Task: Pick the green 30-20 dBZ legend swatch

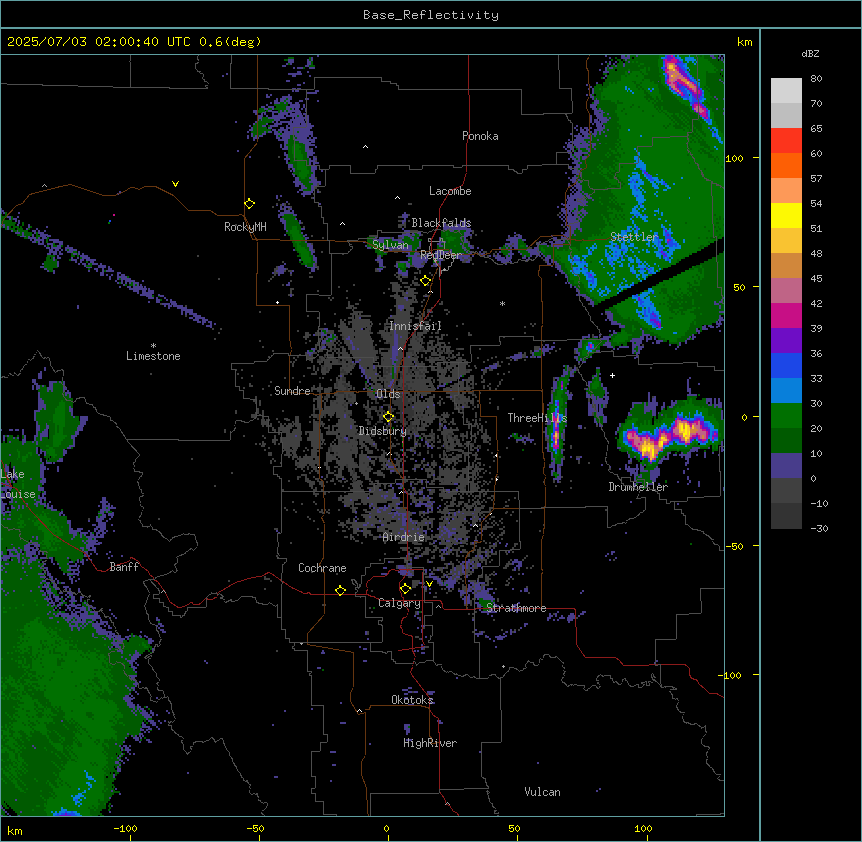Action: coord(786,416)
